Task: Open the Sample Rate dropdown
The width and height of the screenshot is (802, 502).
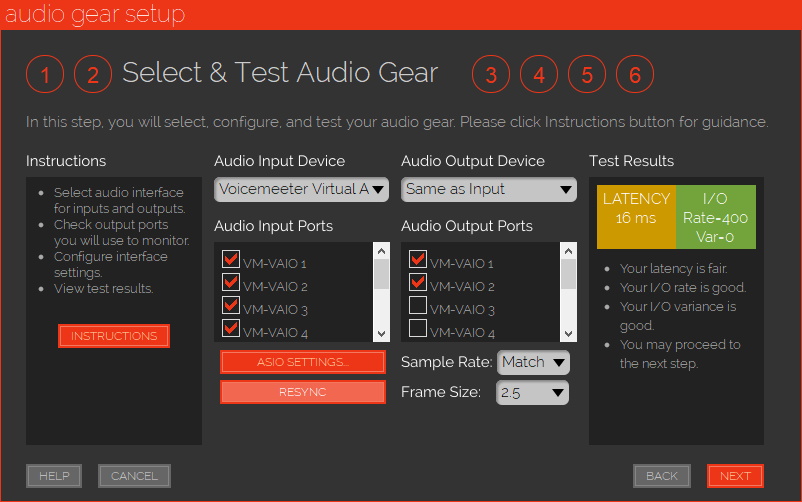Action: [x=532, y=361]
